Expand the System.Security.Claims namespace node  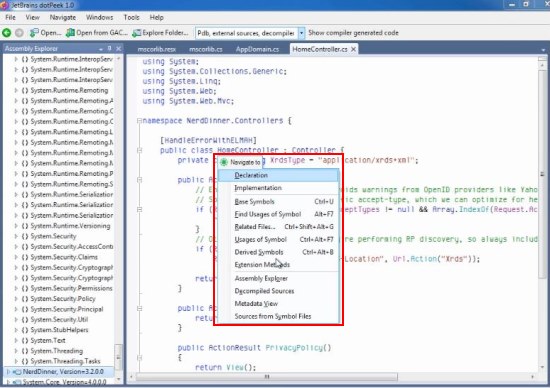pyautogui.click(x=16, y=257)
